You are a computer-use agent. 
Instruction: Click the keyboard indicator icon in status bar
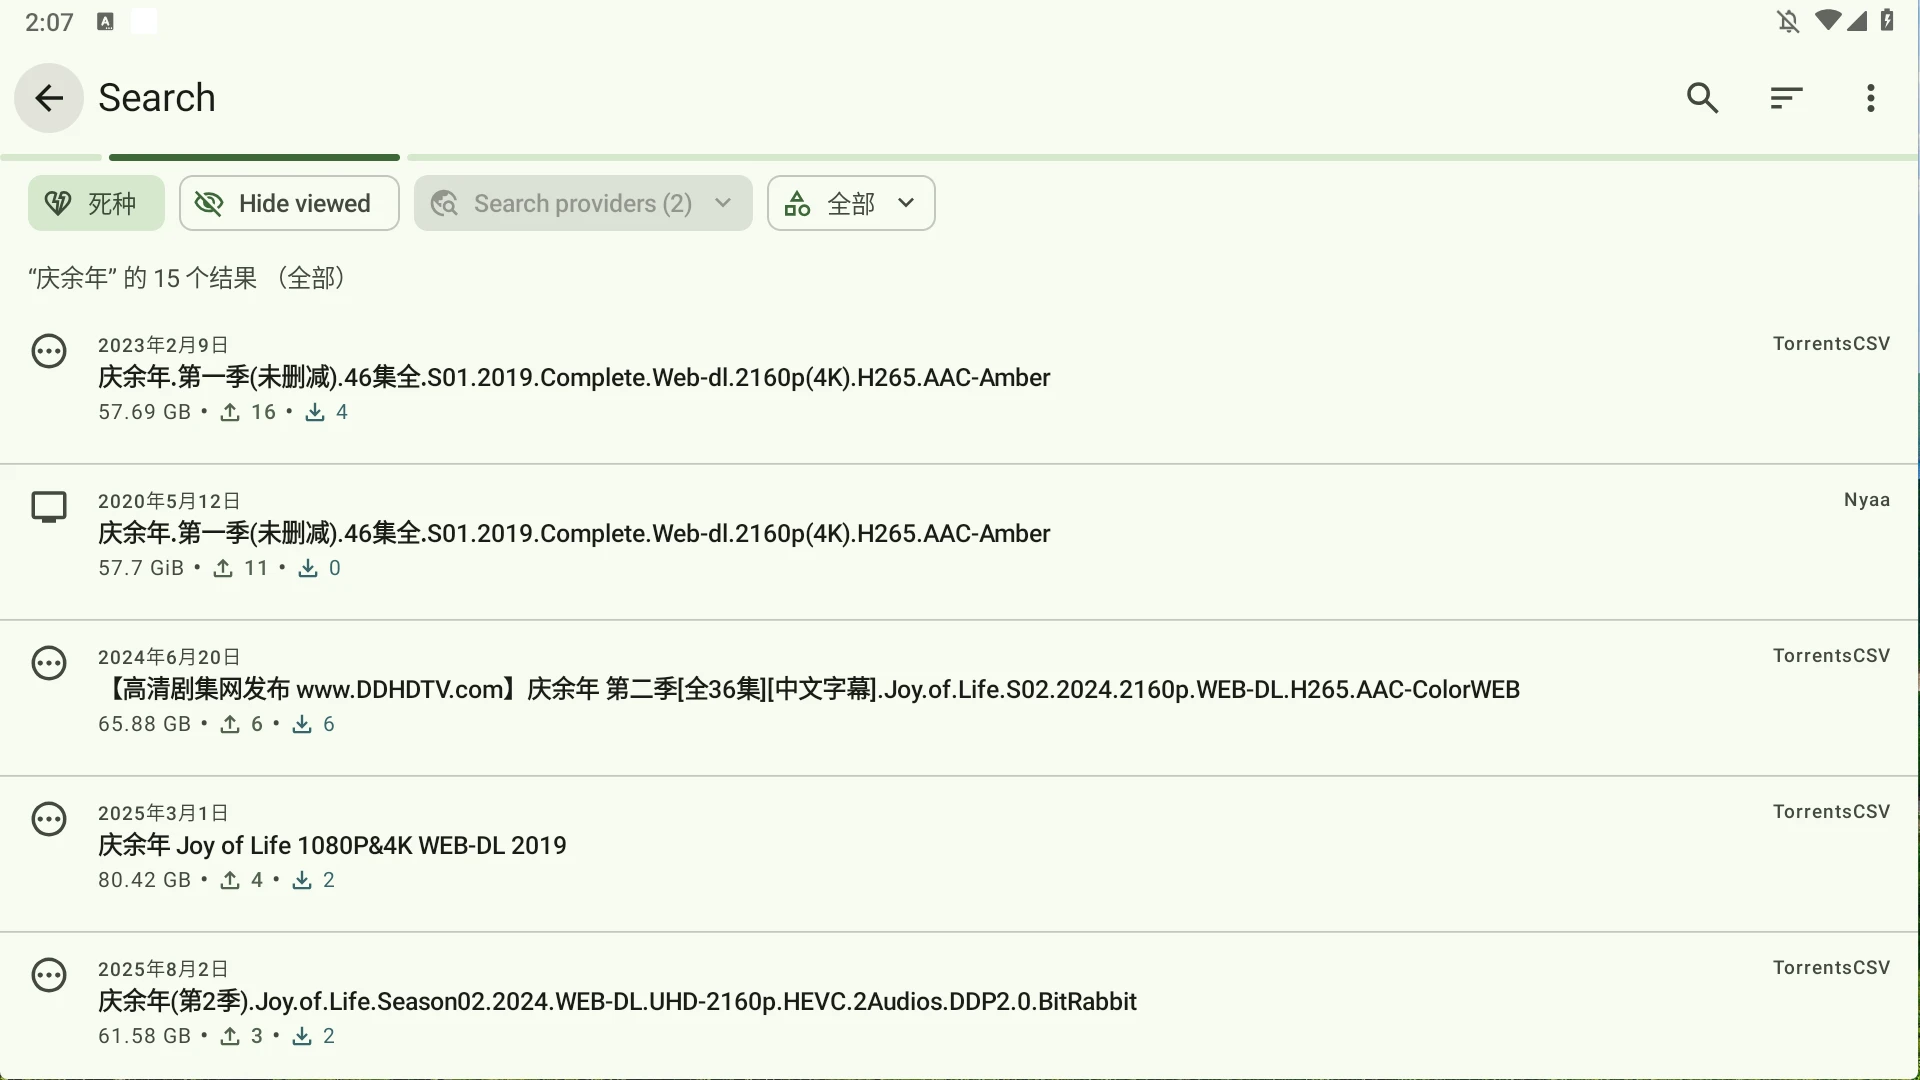(105, 22)
